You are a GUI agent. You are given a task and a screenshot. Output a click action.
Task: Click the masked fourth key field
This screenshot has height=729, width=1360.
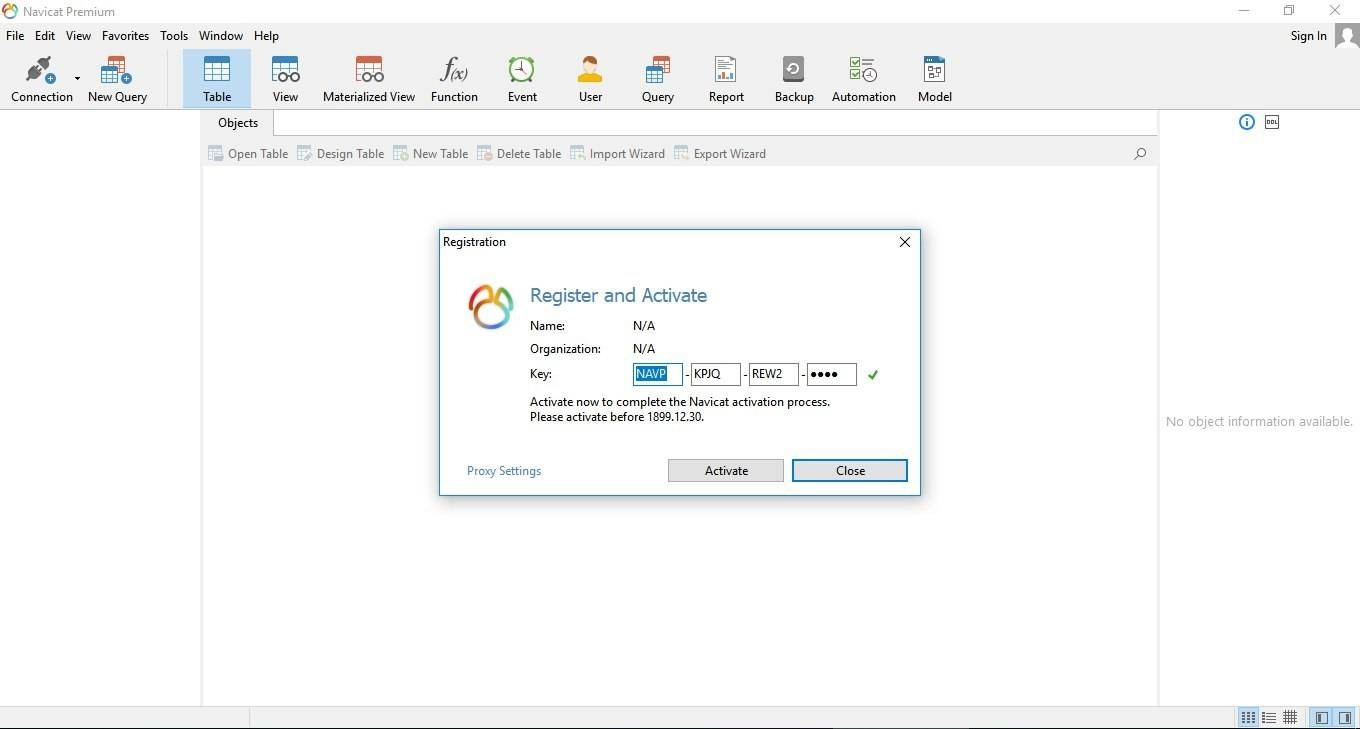pos(832,374)
